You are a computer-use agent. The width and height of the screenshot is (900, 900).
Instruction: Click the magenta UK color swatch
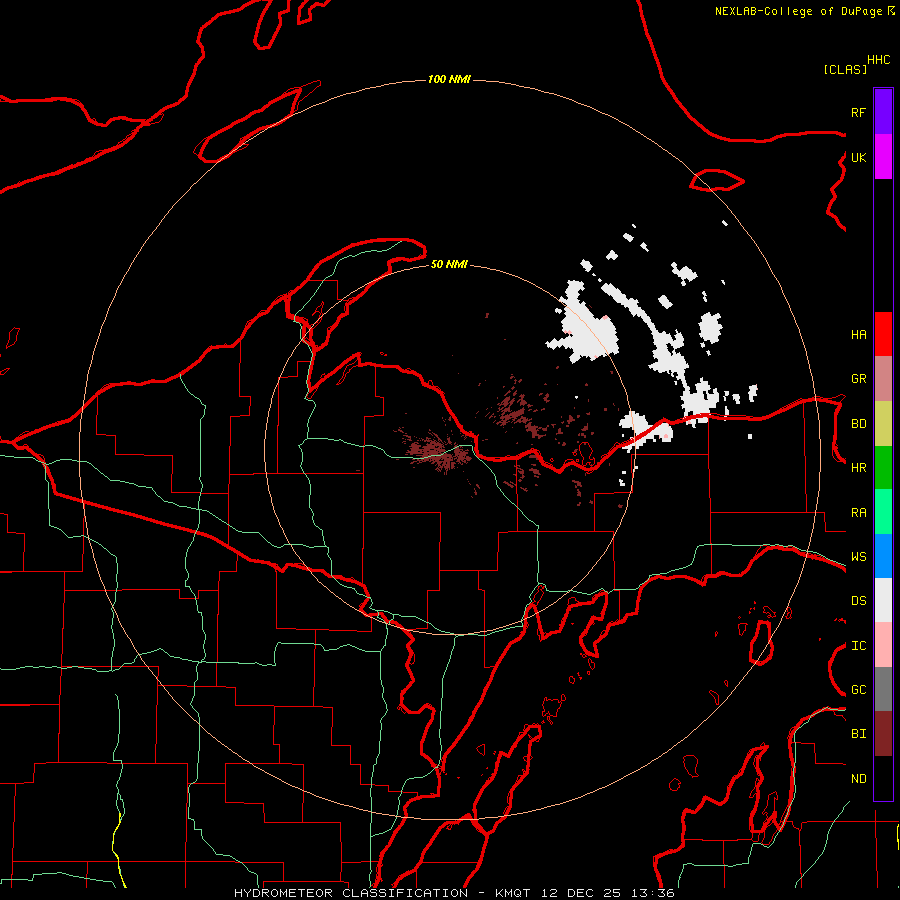coord(883,157)
